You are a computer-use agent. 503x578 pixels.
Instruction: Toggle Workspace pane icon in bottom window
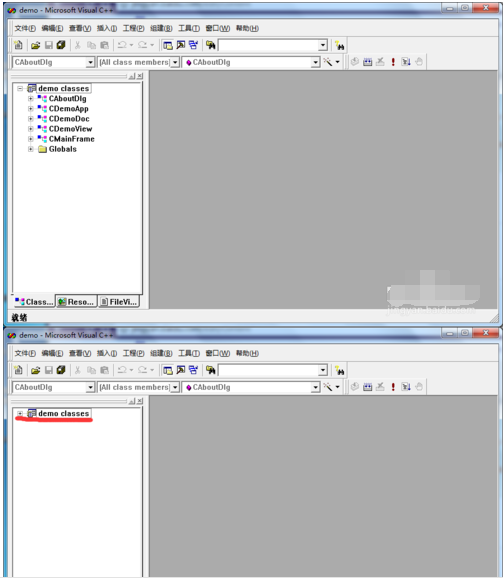[x=168, y=370]
